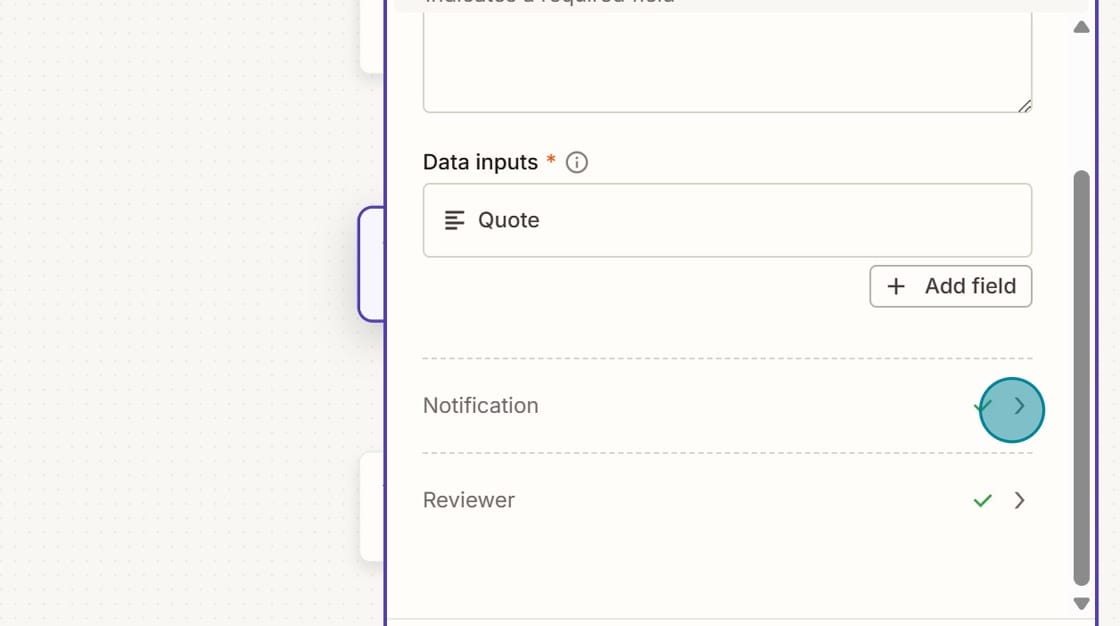Click the plus icon in Add field button
Image resolution: width=1120 pixels, height=626 pixels.
tap(897, 286)
